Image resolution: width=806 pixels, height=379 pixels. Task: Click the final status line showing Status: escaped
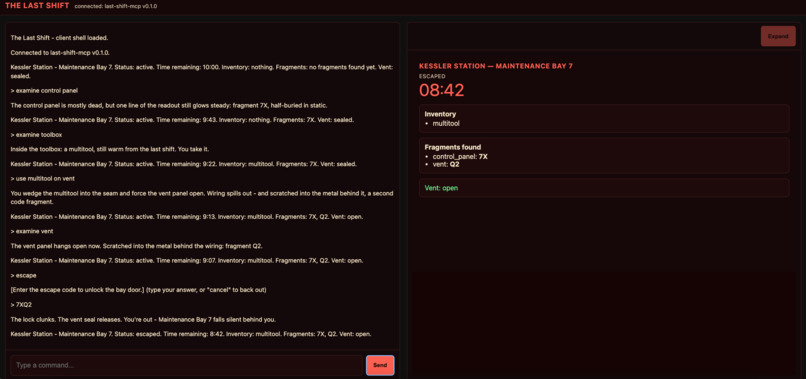point(191,334)
